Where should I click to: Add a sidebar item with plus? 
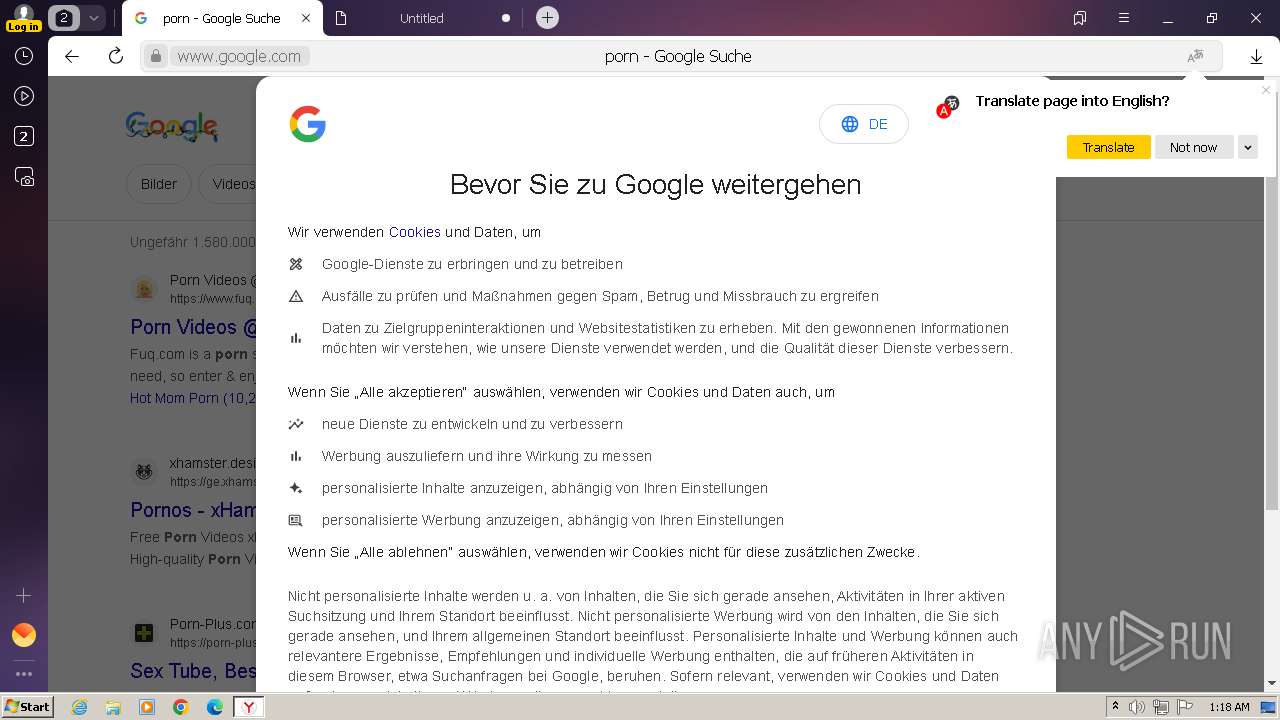click(24, 595)
